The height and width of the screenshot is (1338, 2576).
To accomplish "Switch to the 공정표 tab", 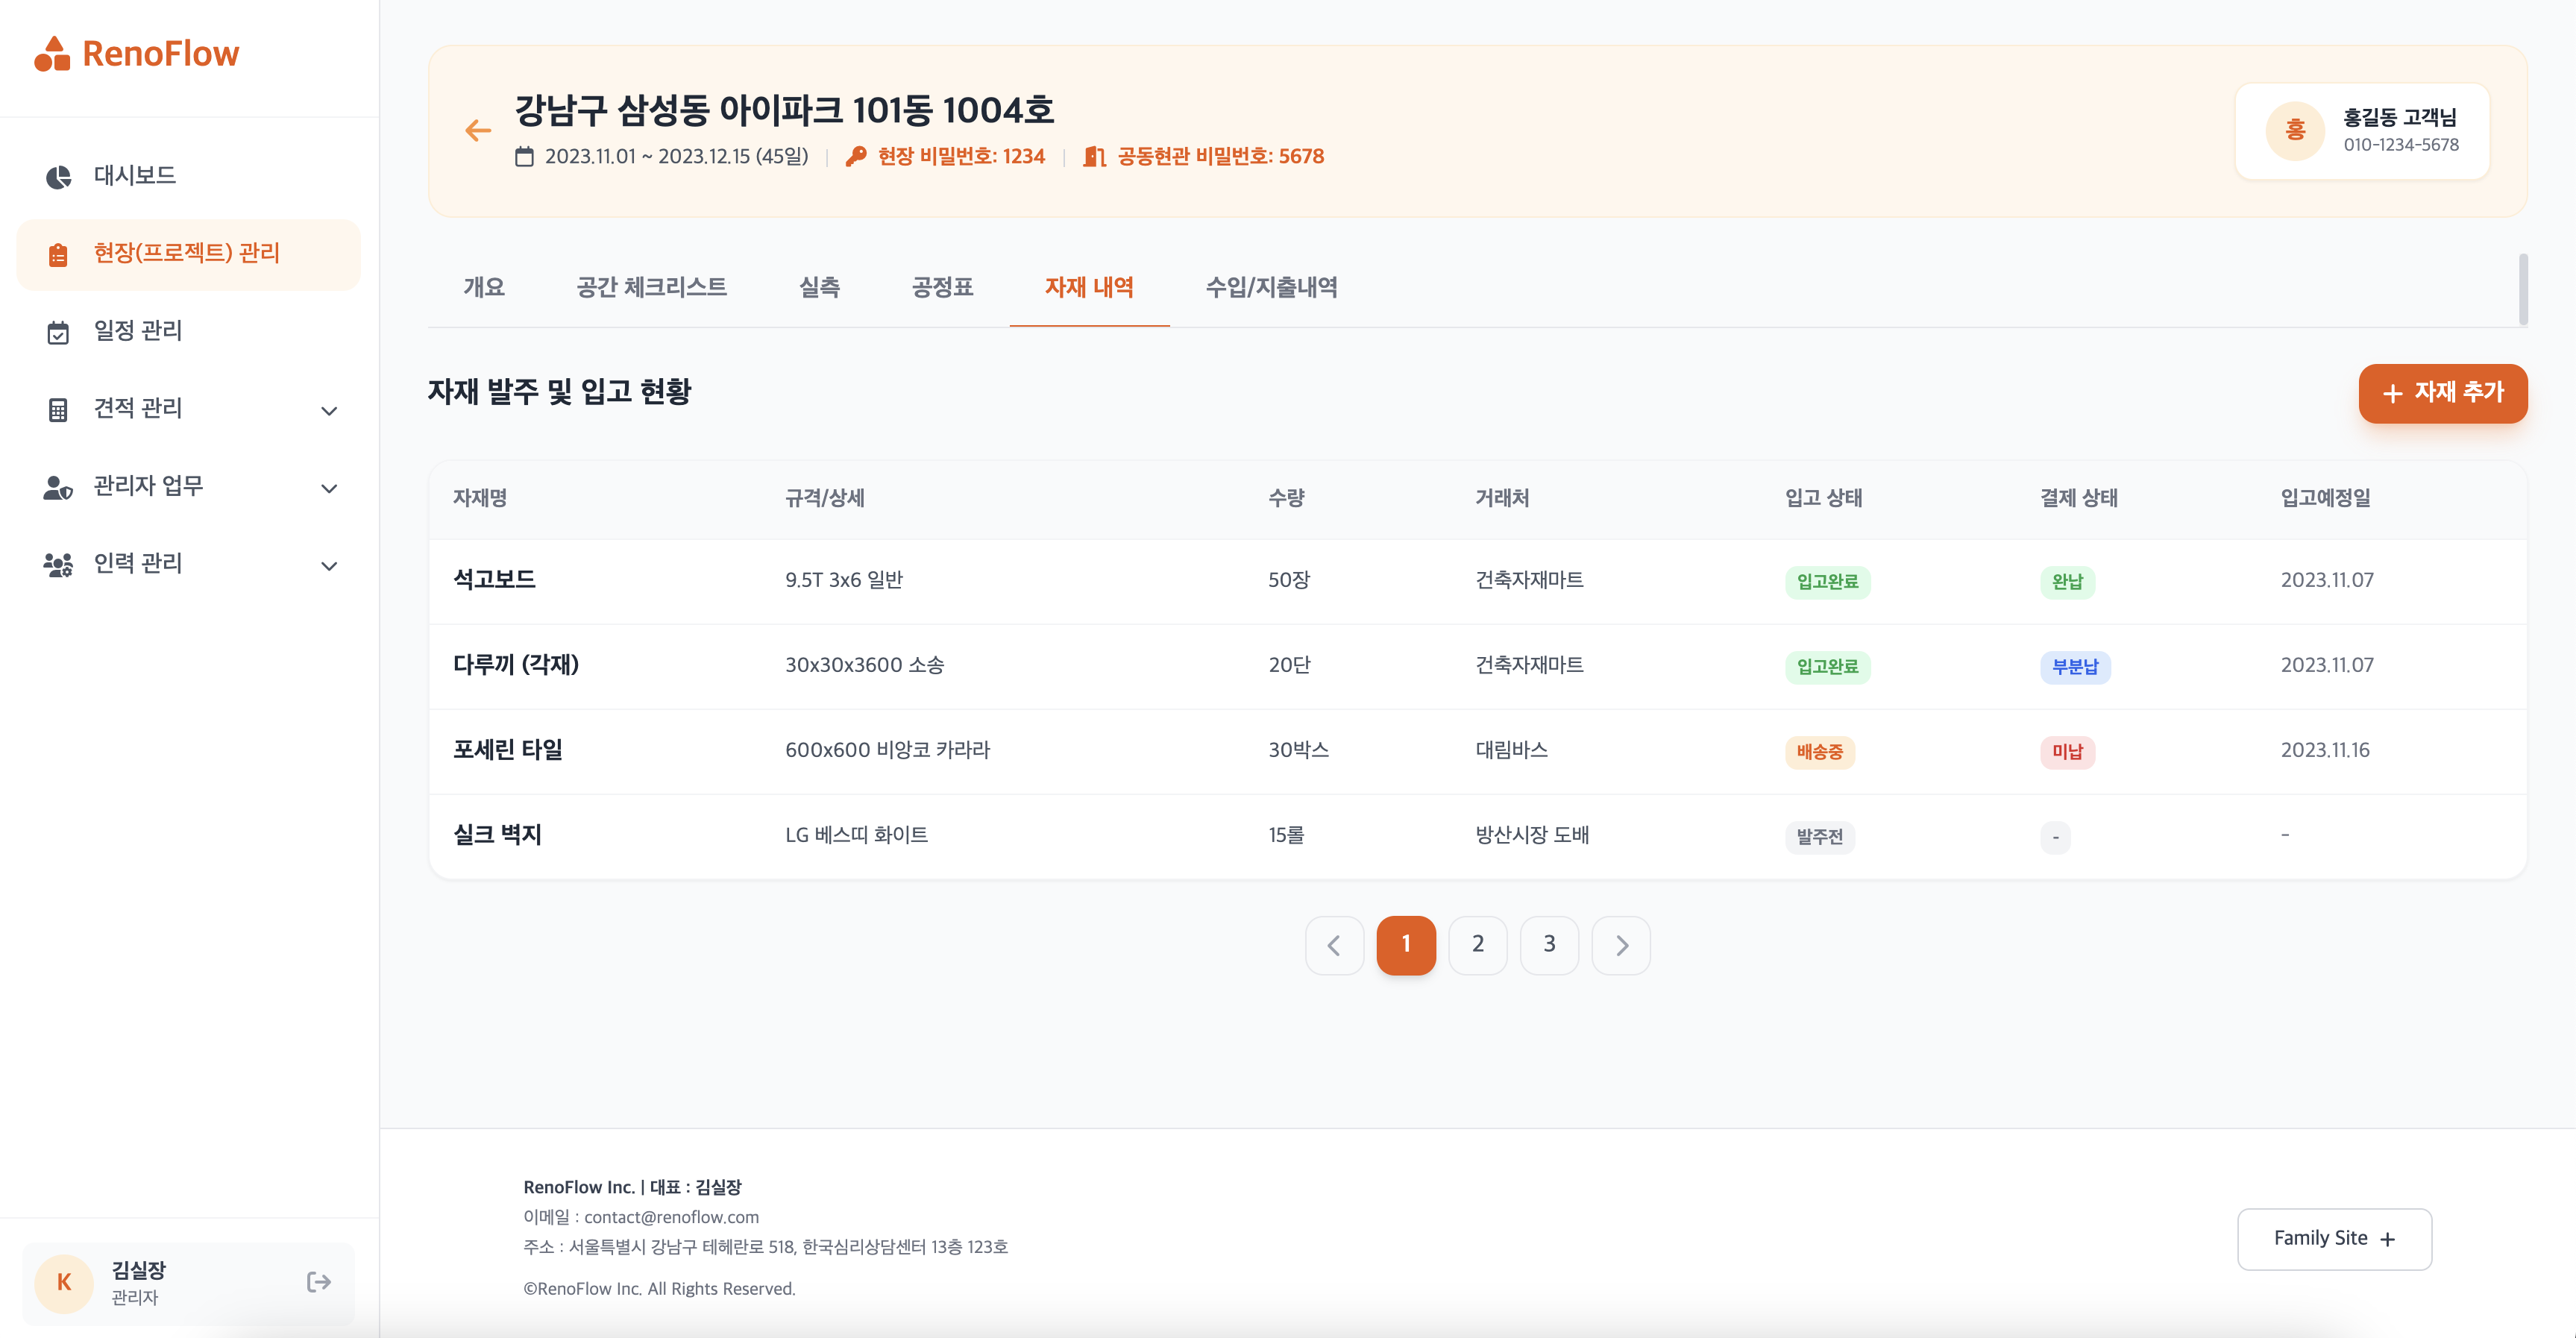I will point(942,288).
